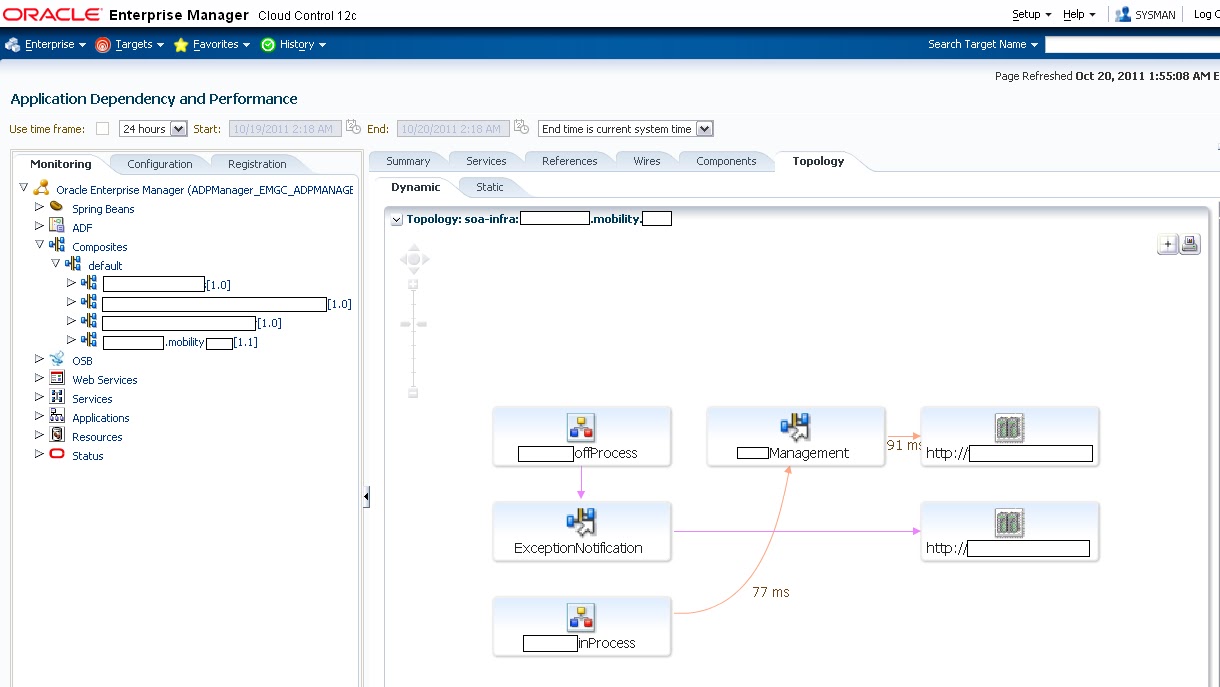Collapse the default tree node
Viewport: 1220px width, 687px height.
(x=56, y=264)
